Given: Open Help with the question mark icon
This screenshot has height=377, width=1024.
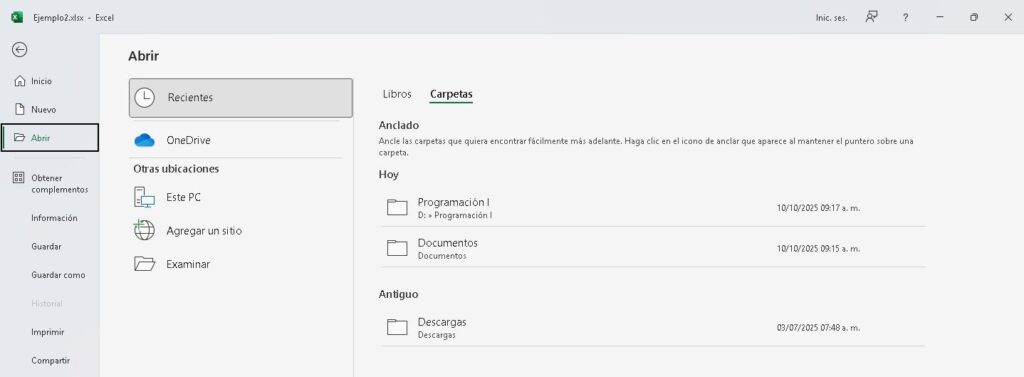Looking at the screenshot, I should [x=905, y=18].
